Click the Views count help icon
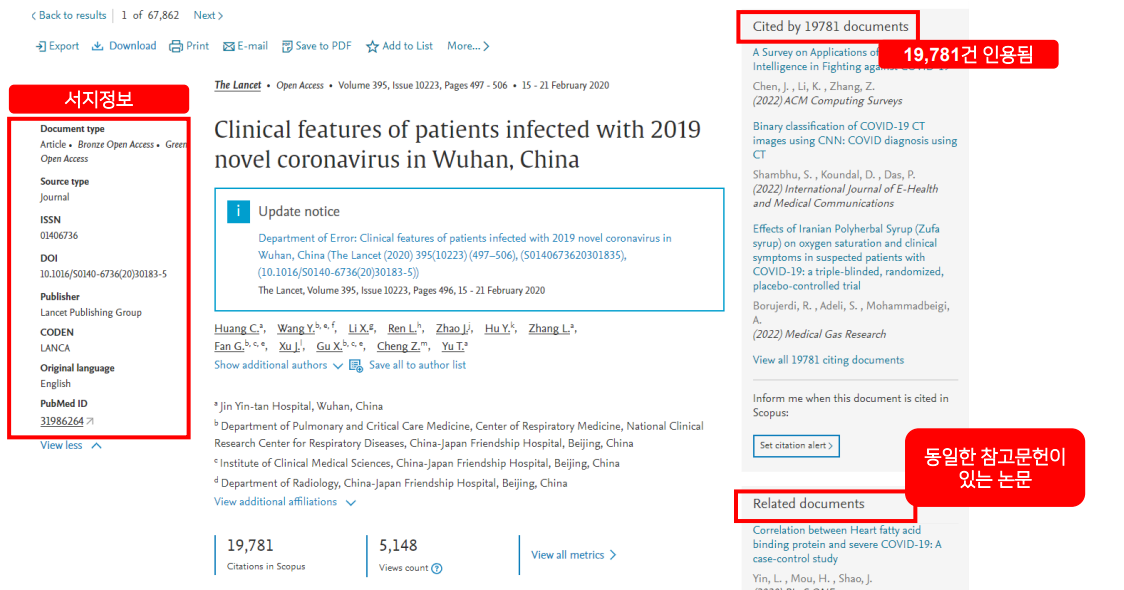 tap(437, 568)
